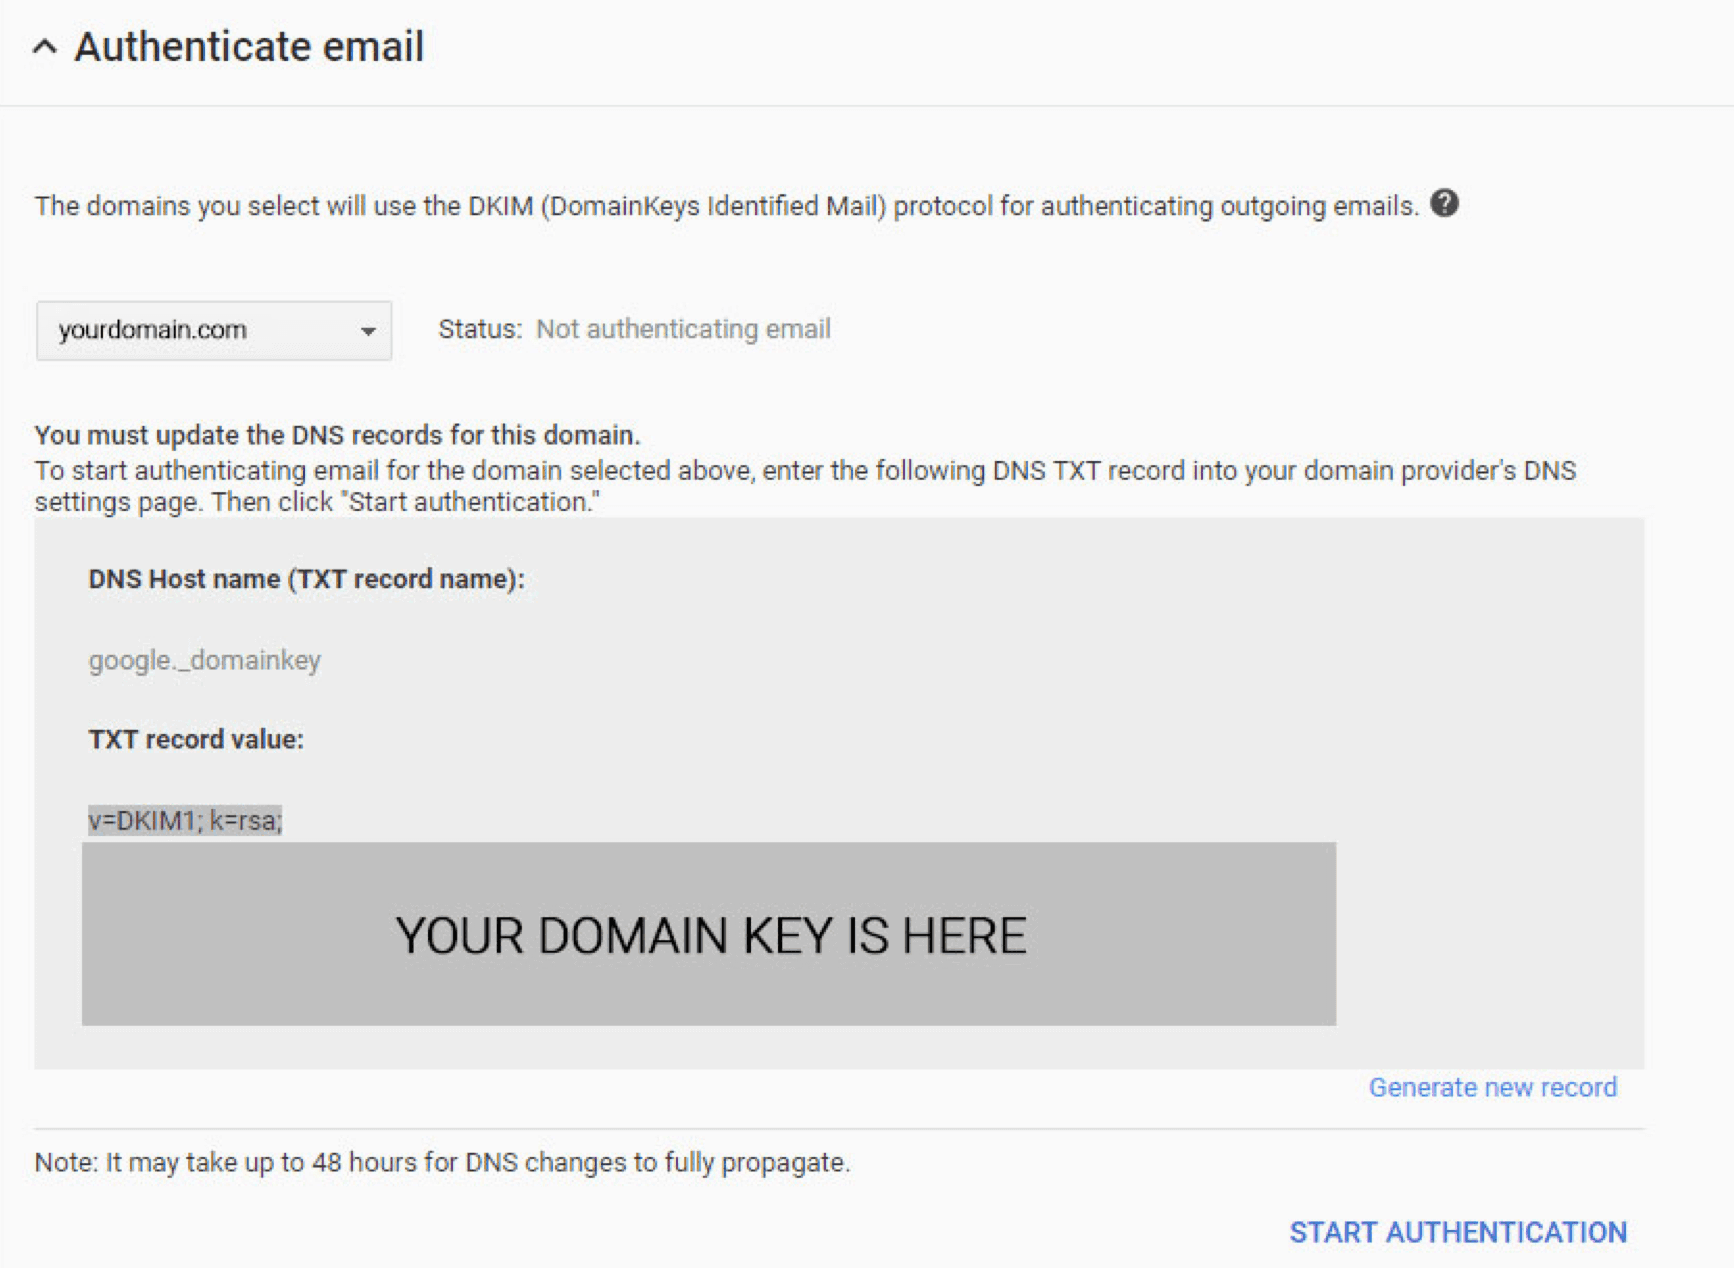Click the help question mark icon
The image size is (1734, 1268).
point(1444,203)
